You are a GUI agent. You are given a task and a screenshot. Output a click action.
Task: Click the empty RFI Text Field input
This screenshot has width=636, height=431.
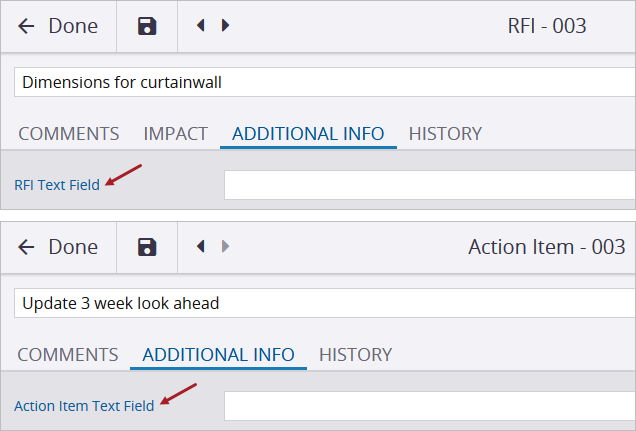[x=429, y=185]
